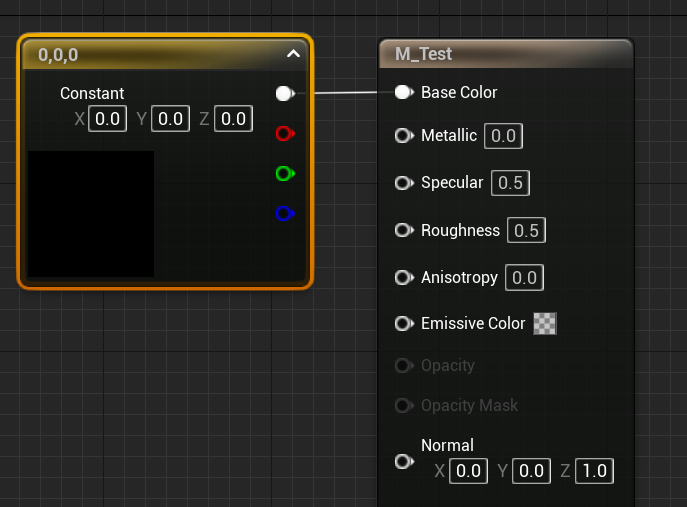The height and width of the screenshot is (507, 687).
Task: Edit the Specular 0.5 value field
Action: (x=510, y=183)
